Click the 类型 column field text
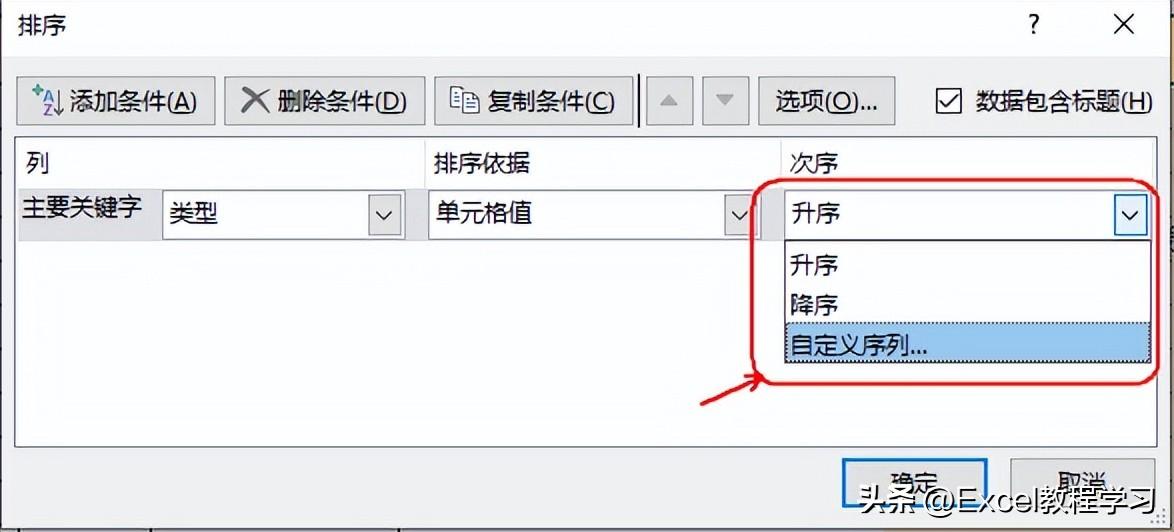This screenshot has height=532, width=1174. [193, 215]
